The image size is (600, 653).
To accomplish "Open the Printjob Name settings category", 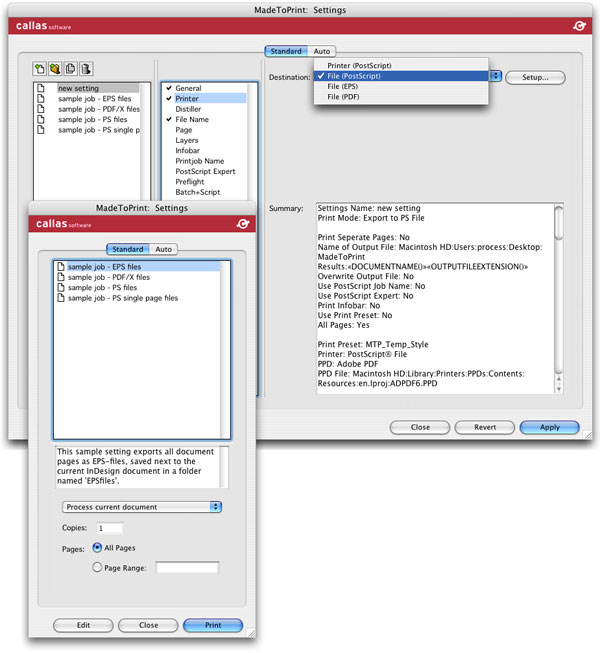I will tap(199, 161).
